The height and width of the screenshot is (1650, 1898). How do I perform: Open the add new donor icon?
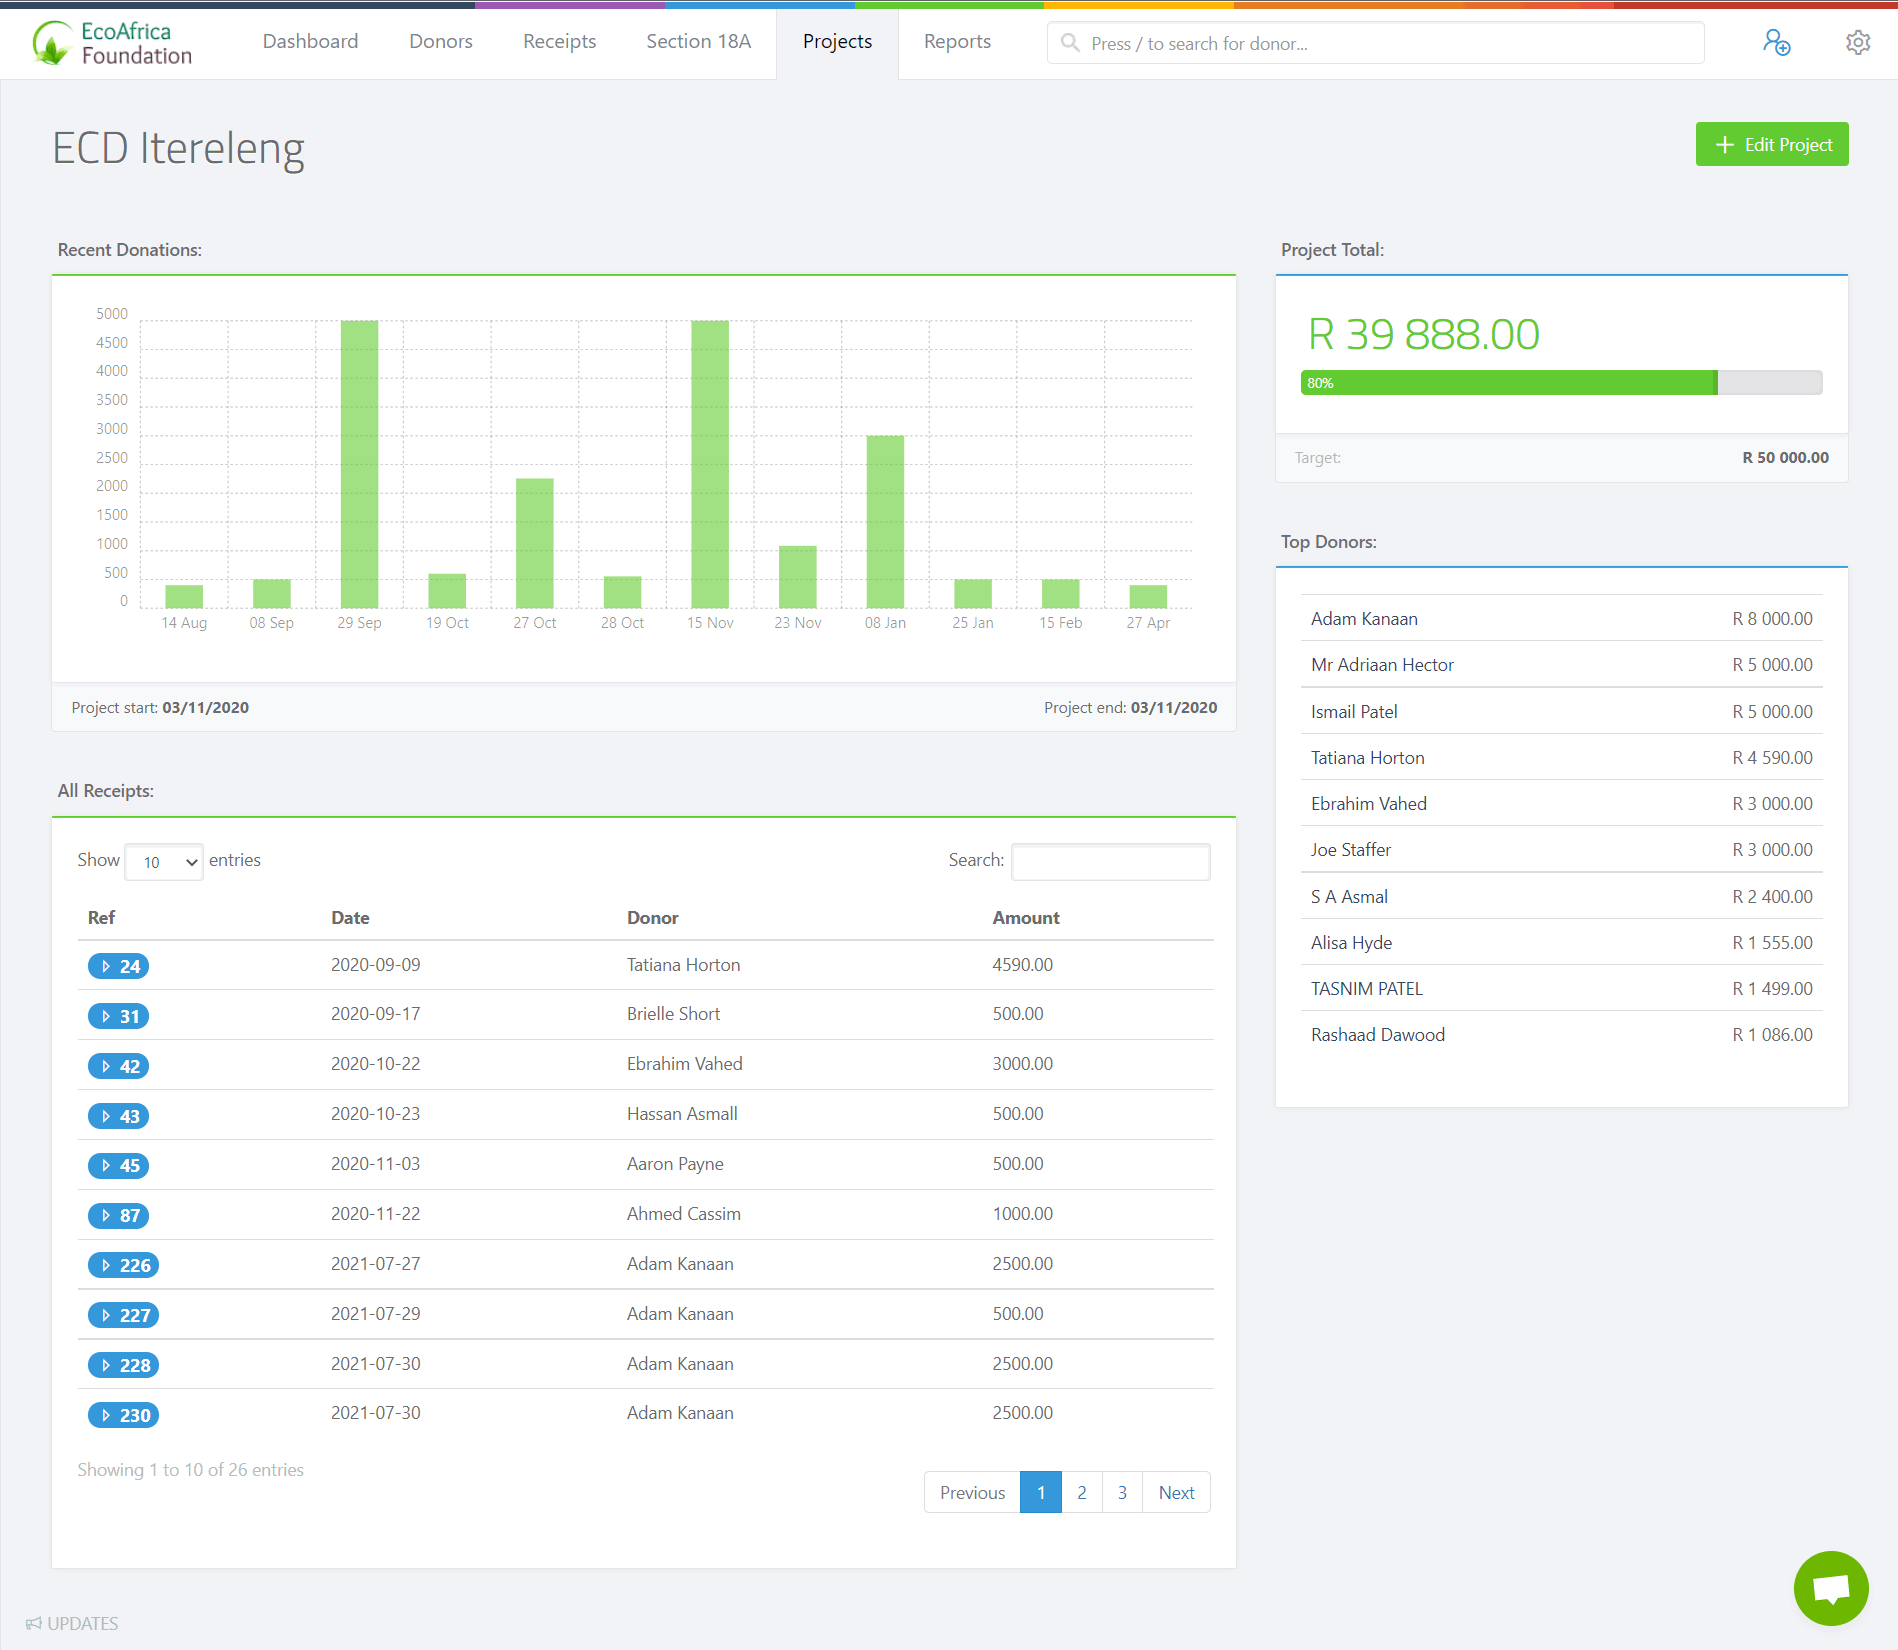[1777, 43]
